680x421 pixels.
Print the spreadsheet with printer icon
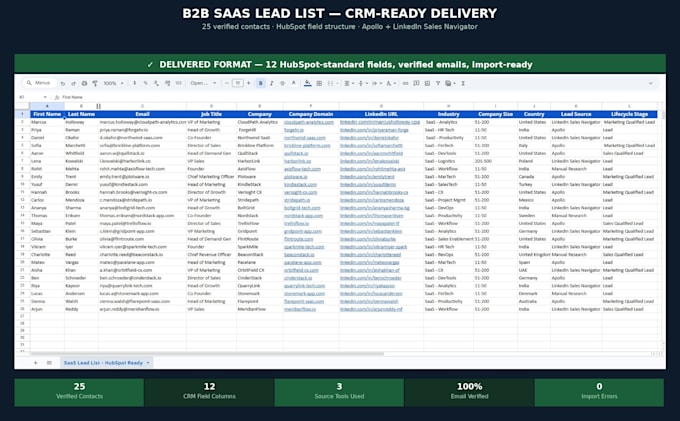tap(84, 83)
